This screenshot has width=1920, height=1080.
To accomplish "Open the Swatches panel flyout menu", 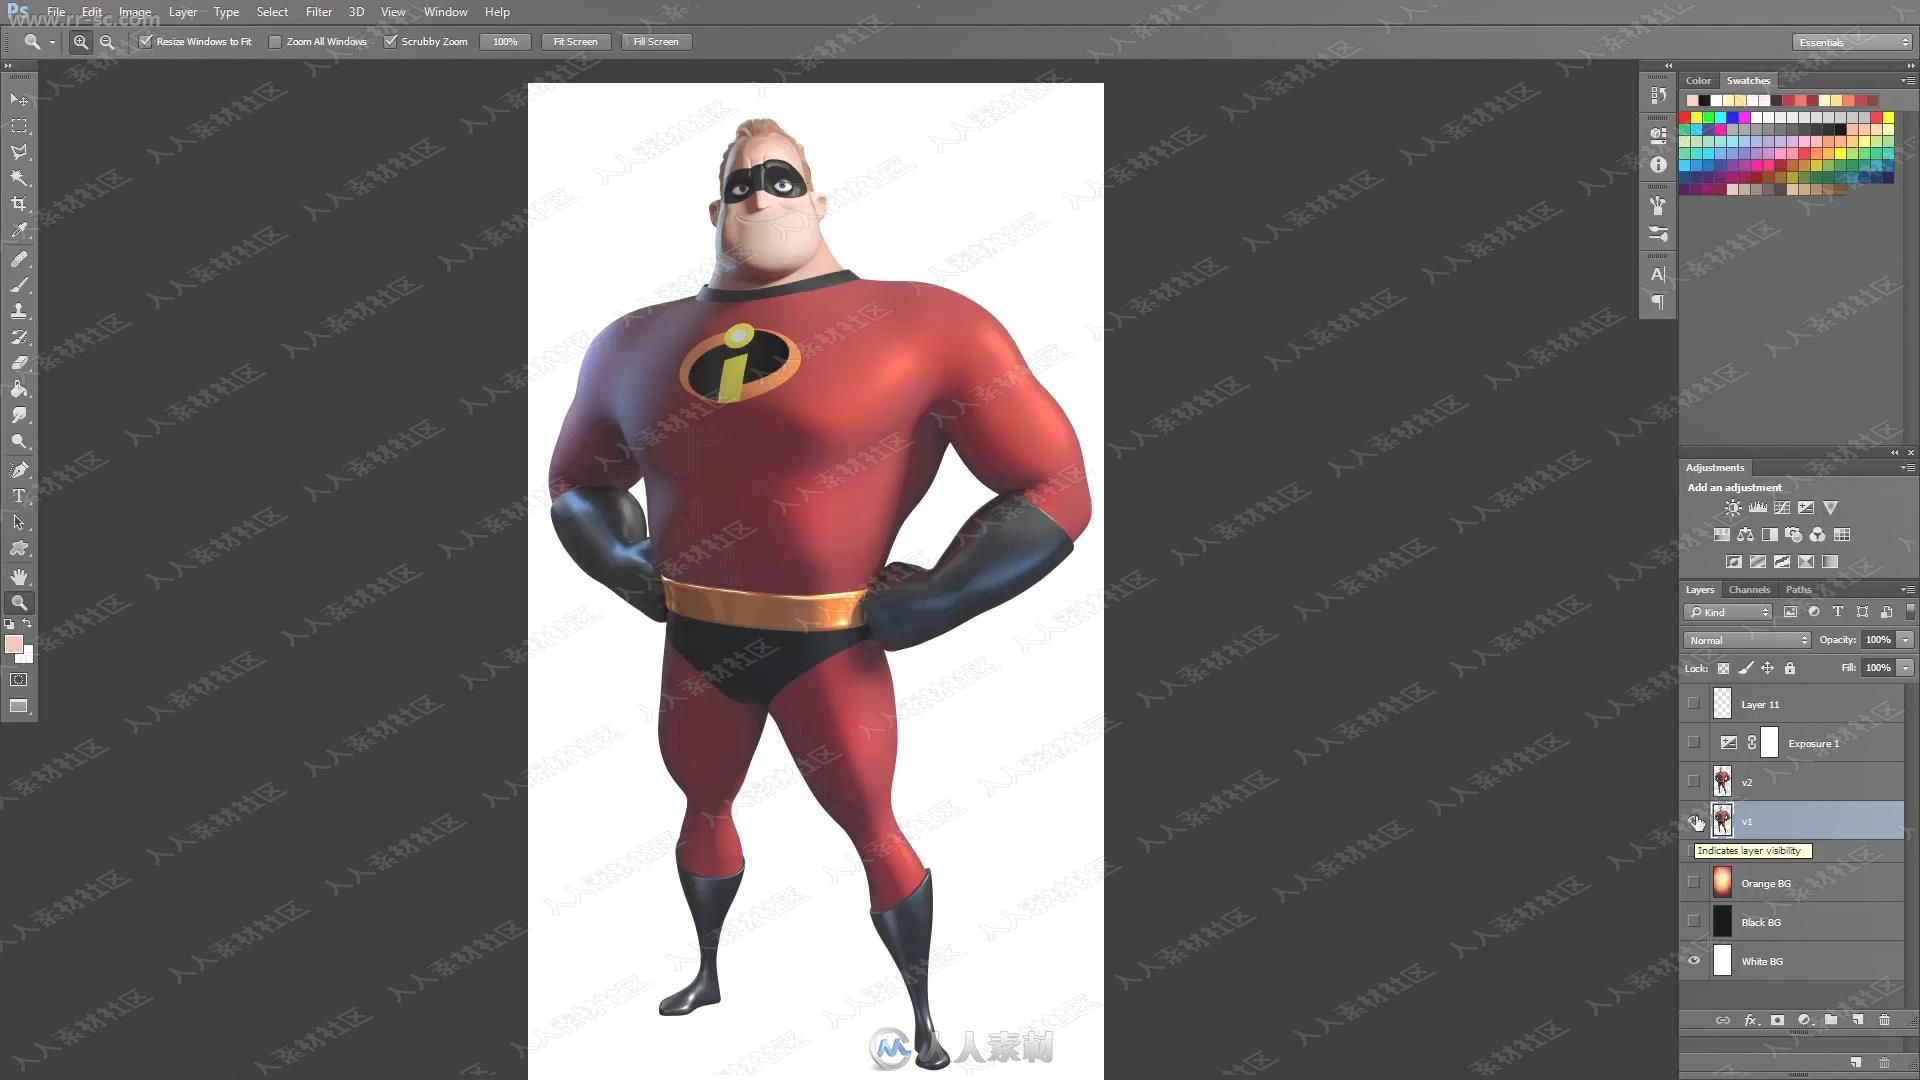I will 1907,80.
